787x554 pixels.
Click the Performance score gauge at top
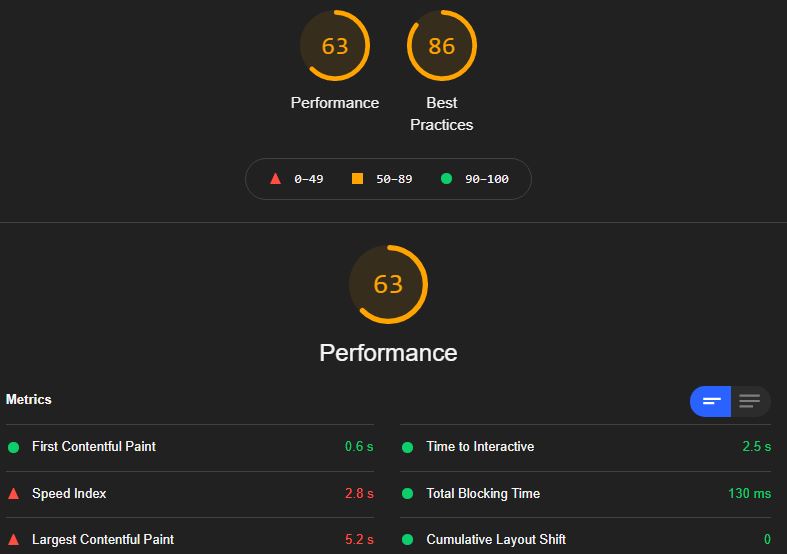pos(335,46)
